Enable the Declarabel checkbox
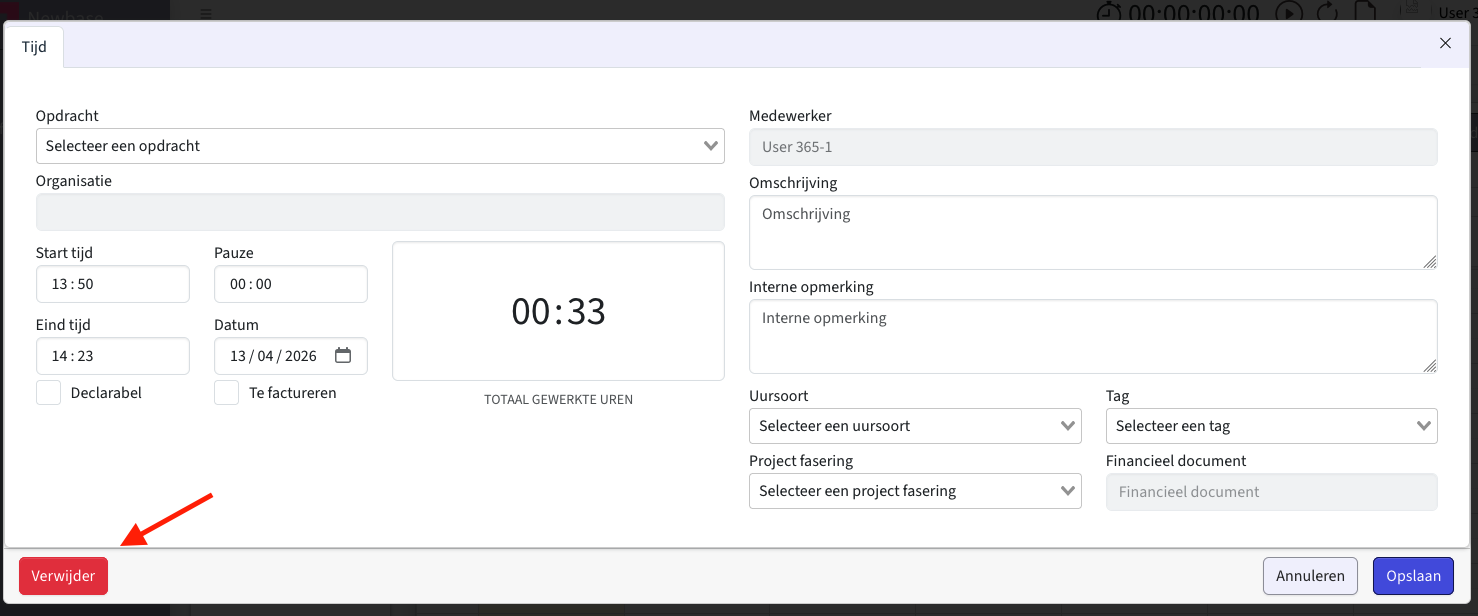 click(49, 393)
